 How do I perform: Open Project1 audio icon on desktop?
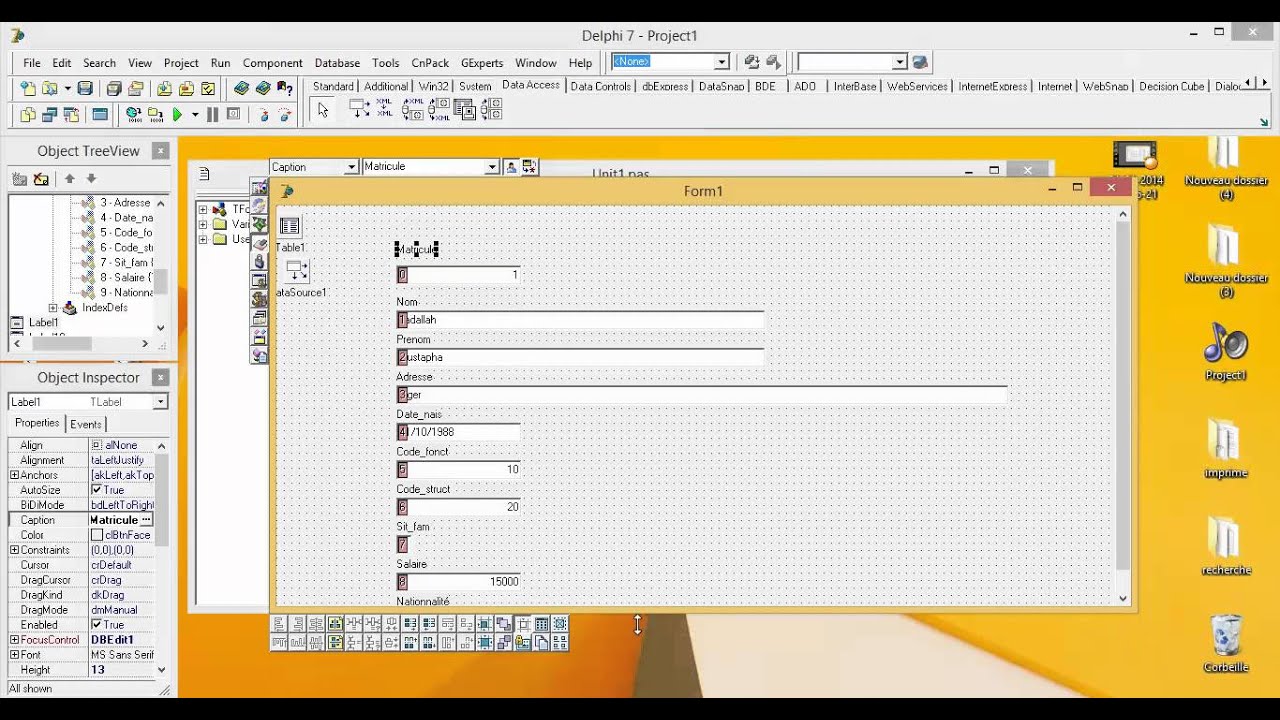point(1226,352)
